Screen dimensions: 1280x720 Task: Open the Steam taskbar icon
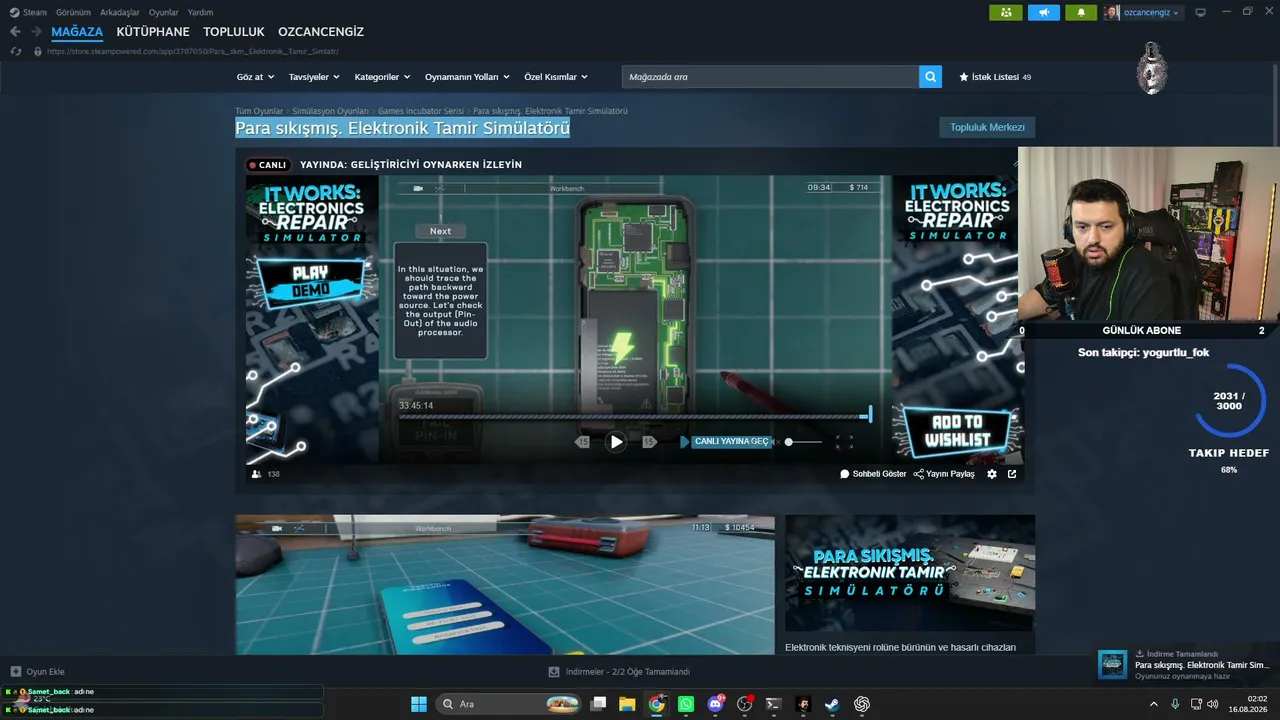(832, 704)
